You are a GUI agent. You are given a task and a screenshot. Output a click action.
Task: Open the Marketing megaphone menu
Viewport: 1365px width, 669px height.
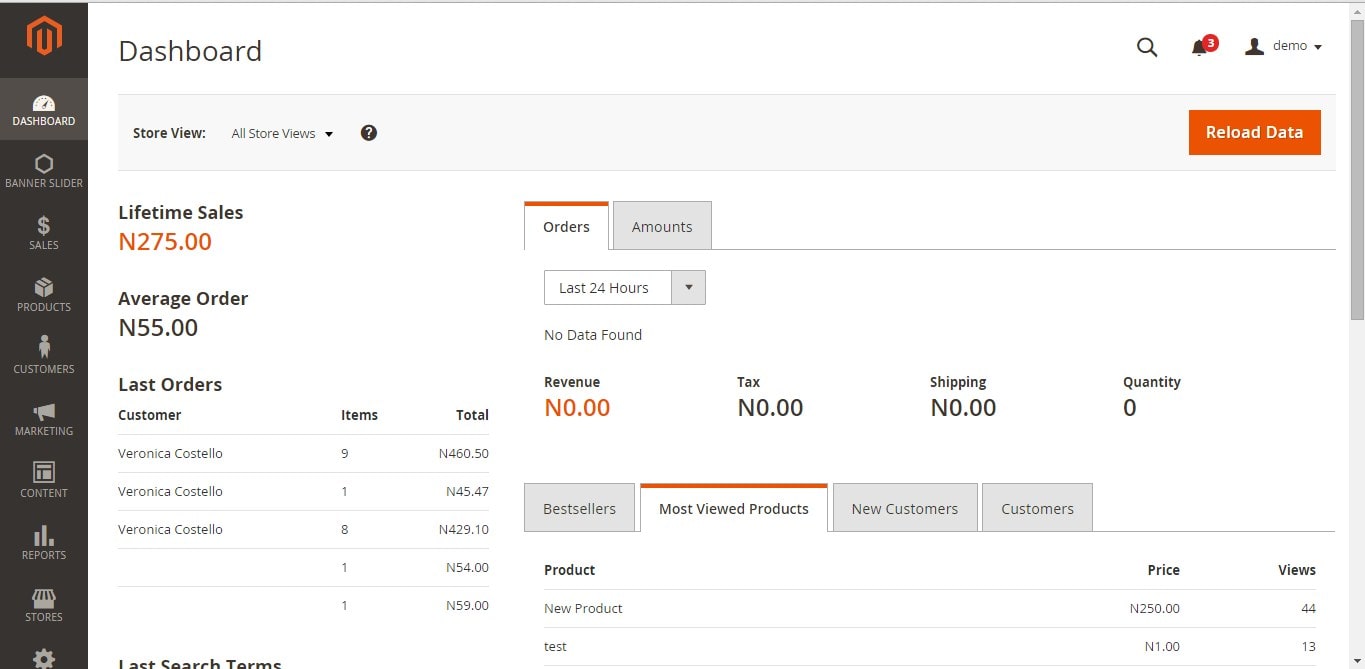pyautogui.click(x=44, y=420)
